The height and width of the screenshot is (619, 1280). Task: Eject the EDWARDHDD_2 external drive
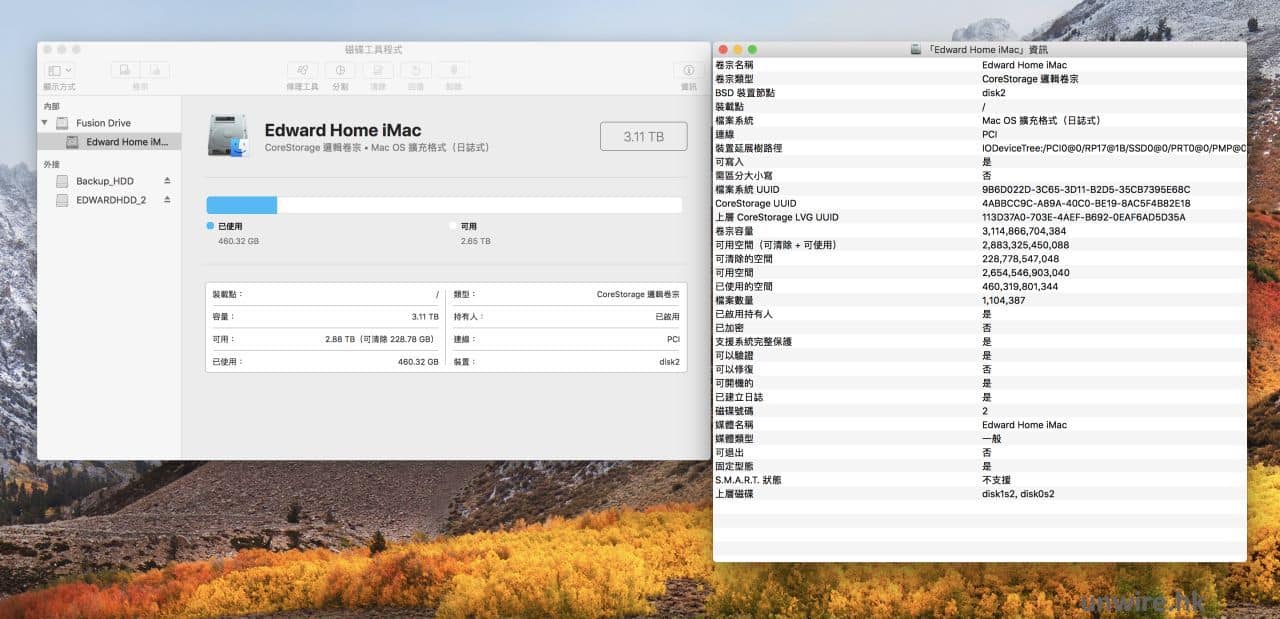click(167, 200)
